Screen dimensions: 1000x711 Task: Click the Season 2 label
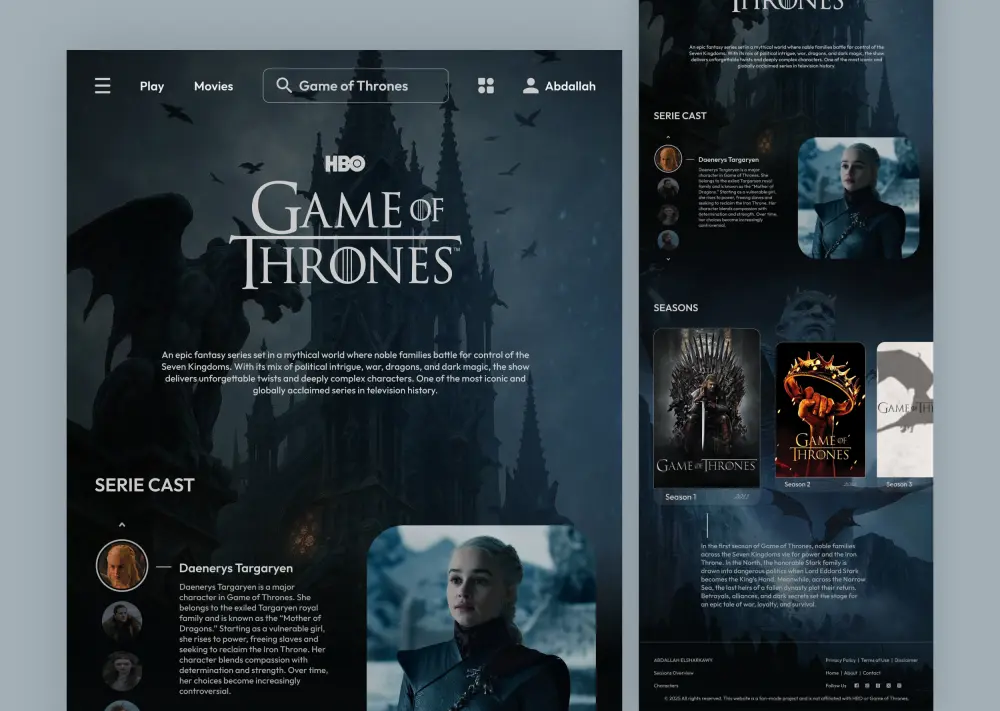point(797,485)
